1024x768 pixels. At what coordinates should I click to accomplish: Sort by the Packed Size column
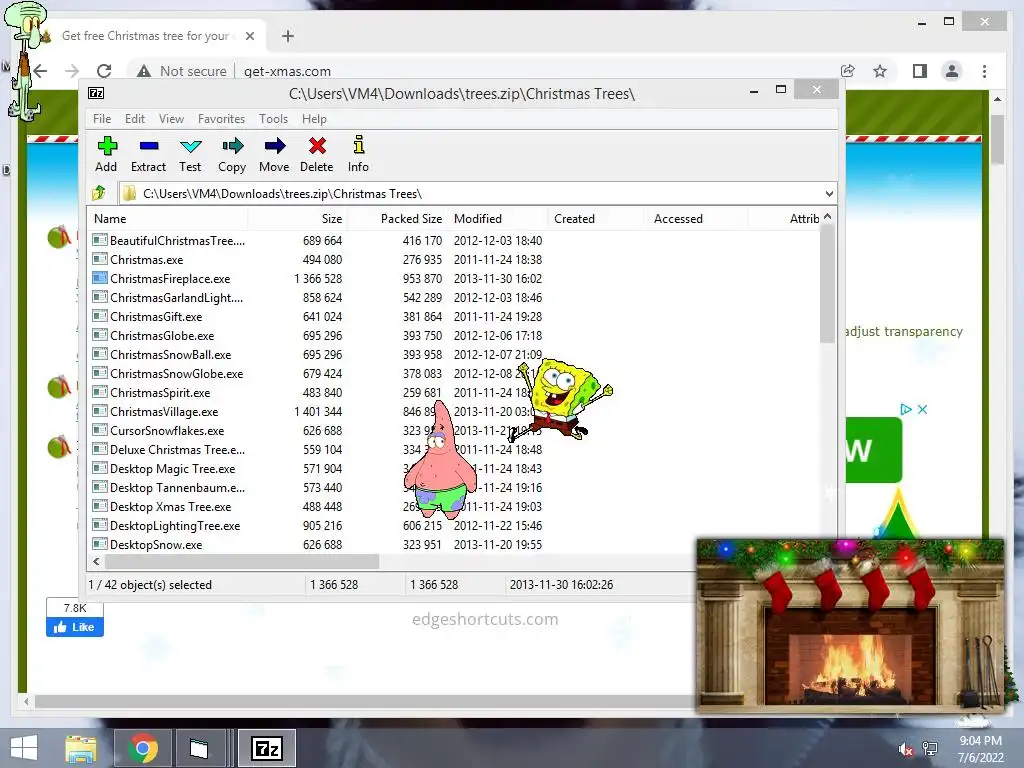coord(398,219)
